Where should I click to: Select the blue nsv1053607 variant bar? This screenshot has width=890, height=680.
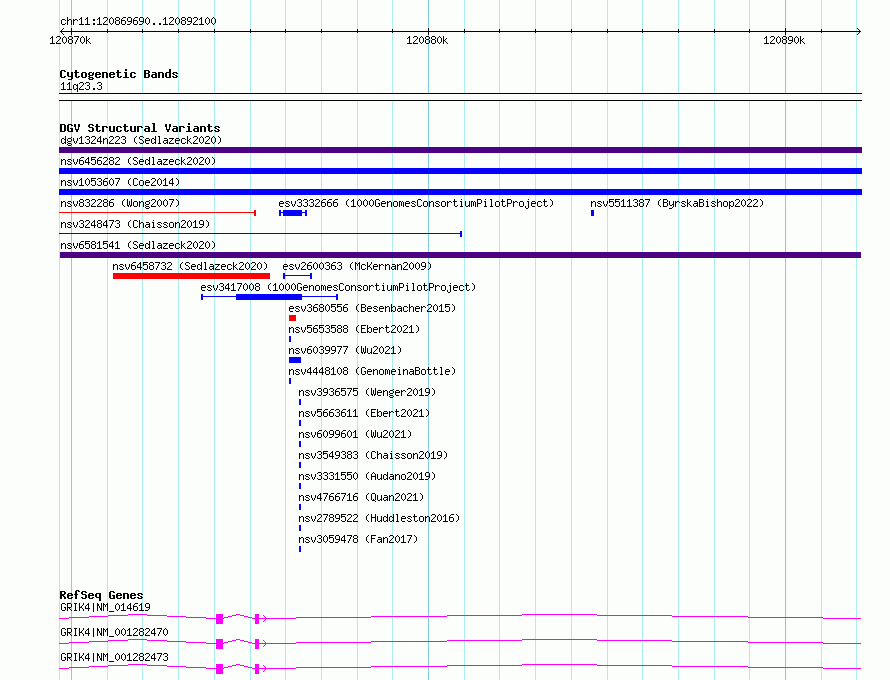[x=460, y=192]
